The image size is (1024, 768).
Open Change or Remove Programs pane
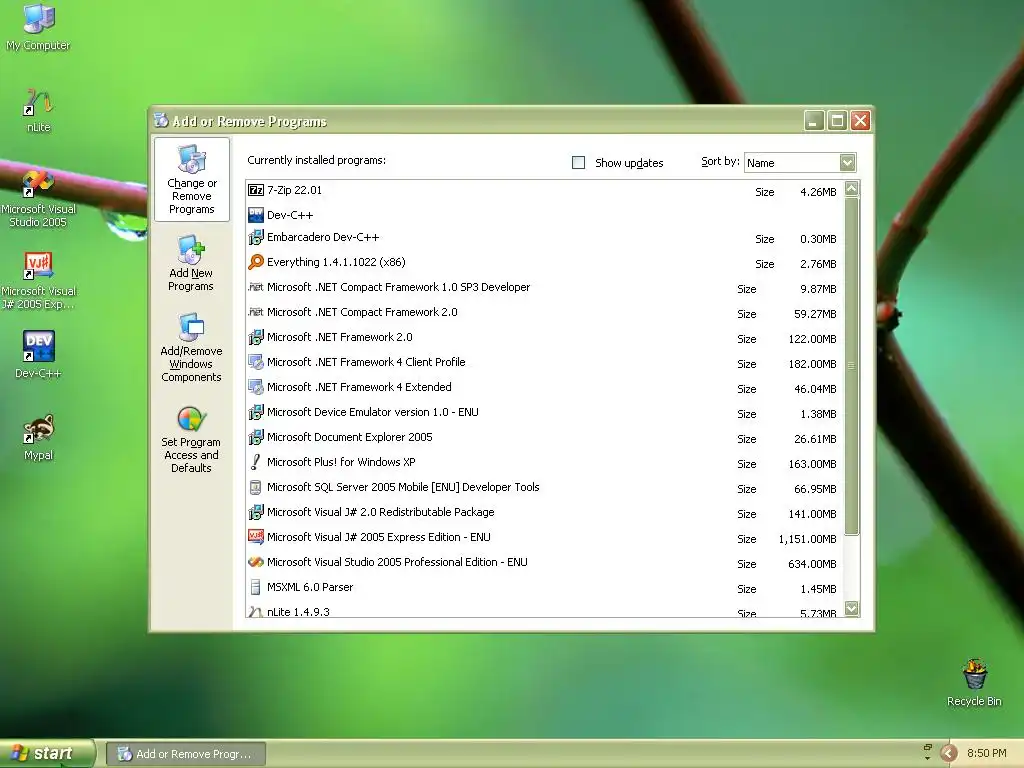pyautogui.click(x=191, y=180)
